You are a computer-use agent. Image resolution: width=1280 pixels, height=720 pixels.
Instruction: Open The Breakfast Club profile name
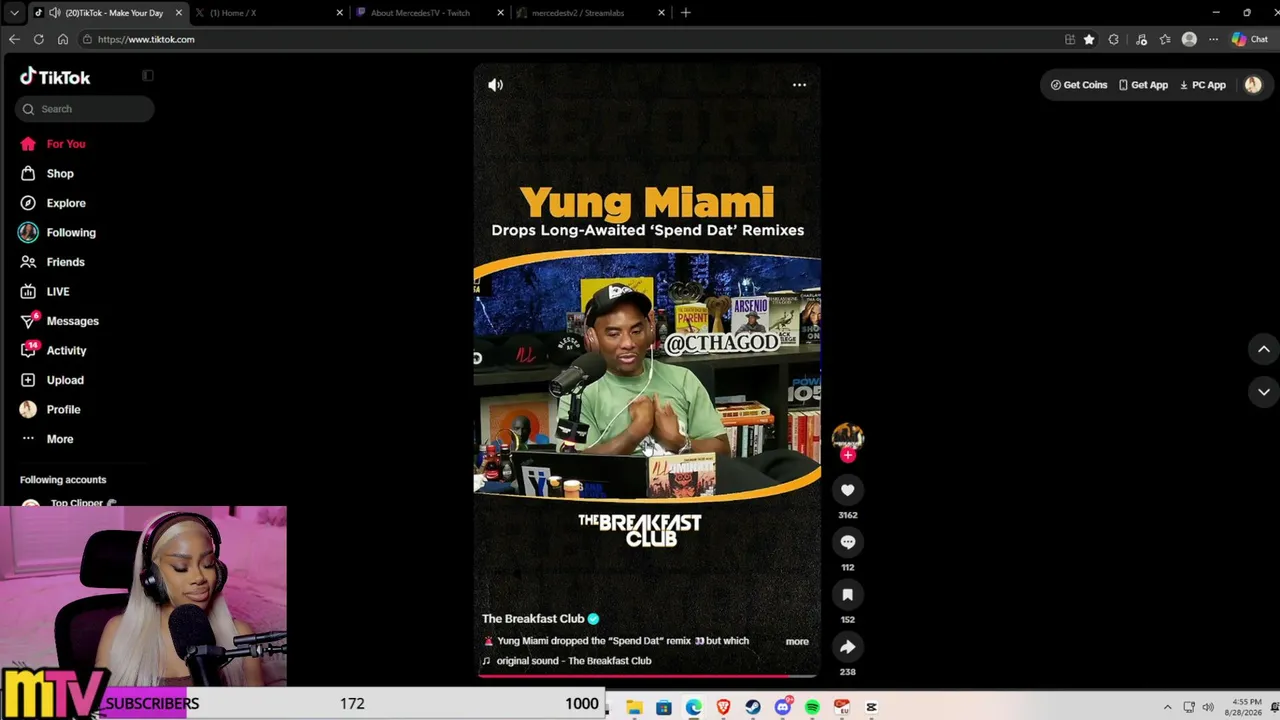pos(533,619)
